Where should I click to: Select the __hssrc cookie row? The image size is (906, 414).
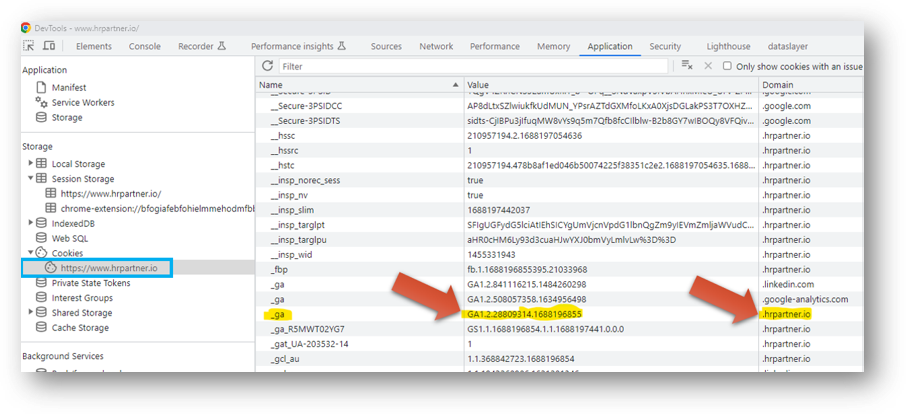pyautogui.click(x=560, y=151)
